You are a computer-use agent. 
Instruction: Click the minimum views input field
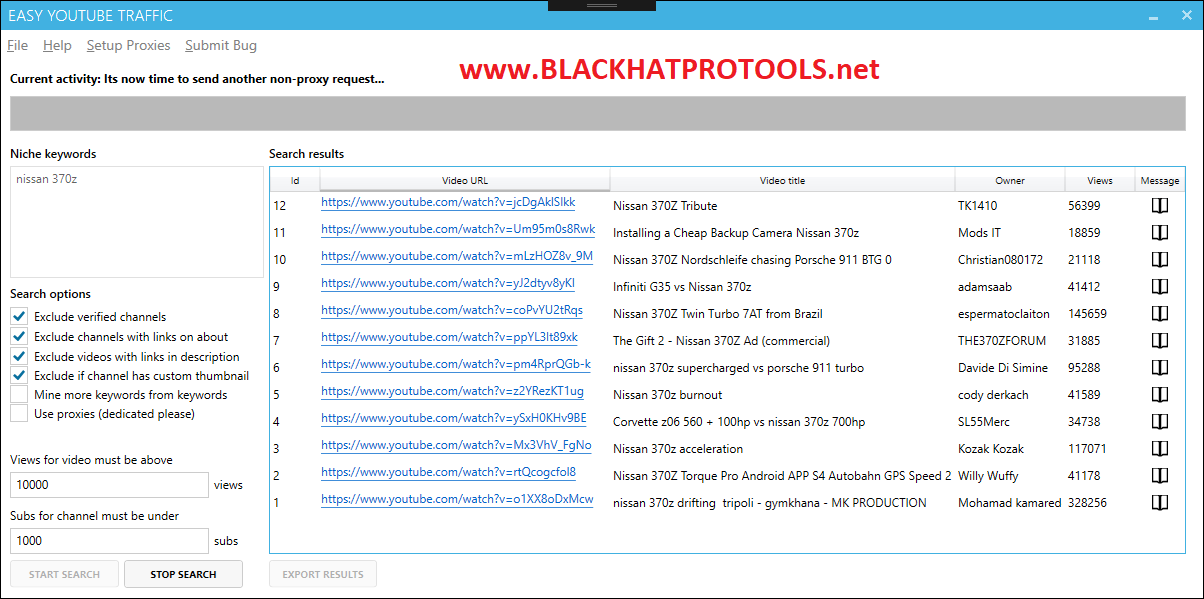pos(109,485)
